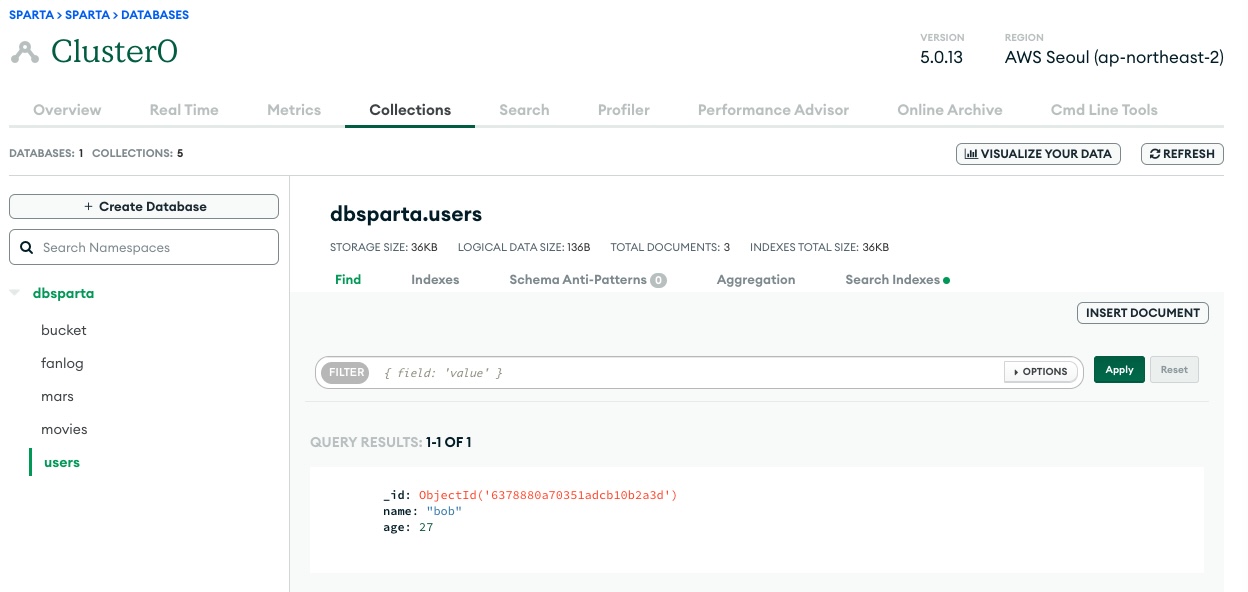
Task: Apply the query filter
Action: click(1119, 370)
